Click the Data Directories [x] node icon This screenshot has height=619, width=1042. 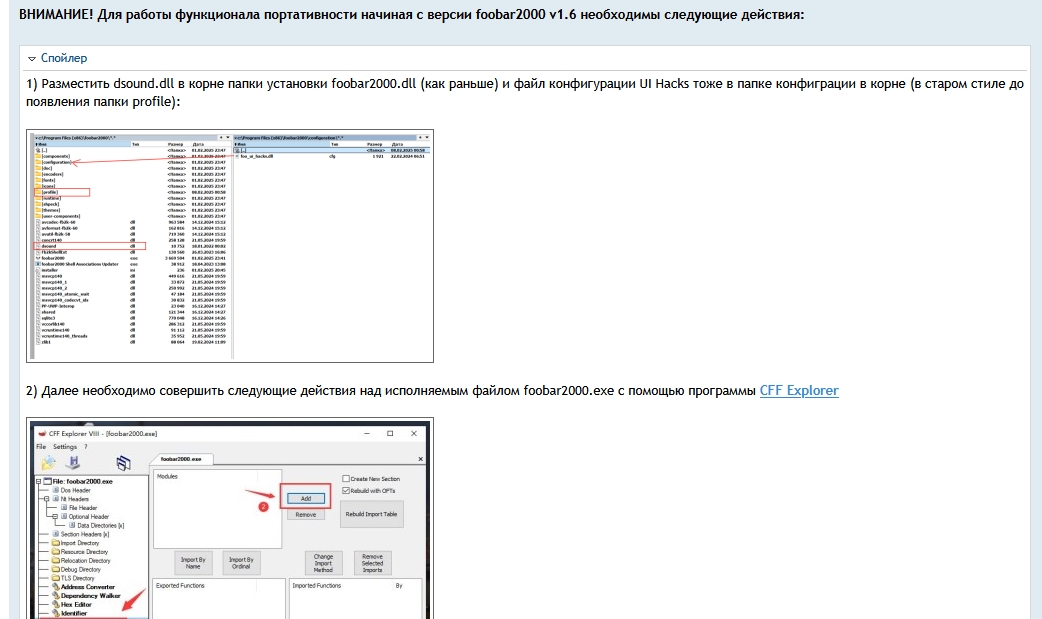72,525
